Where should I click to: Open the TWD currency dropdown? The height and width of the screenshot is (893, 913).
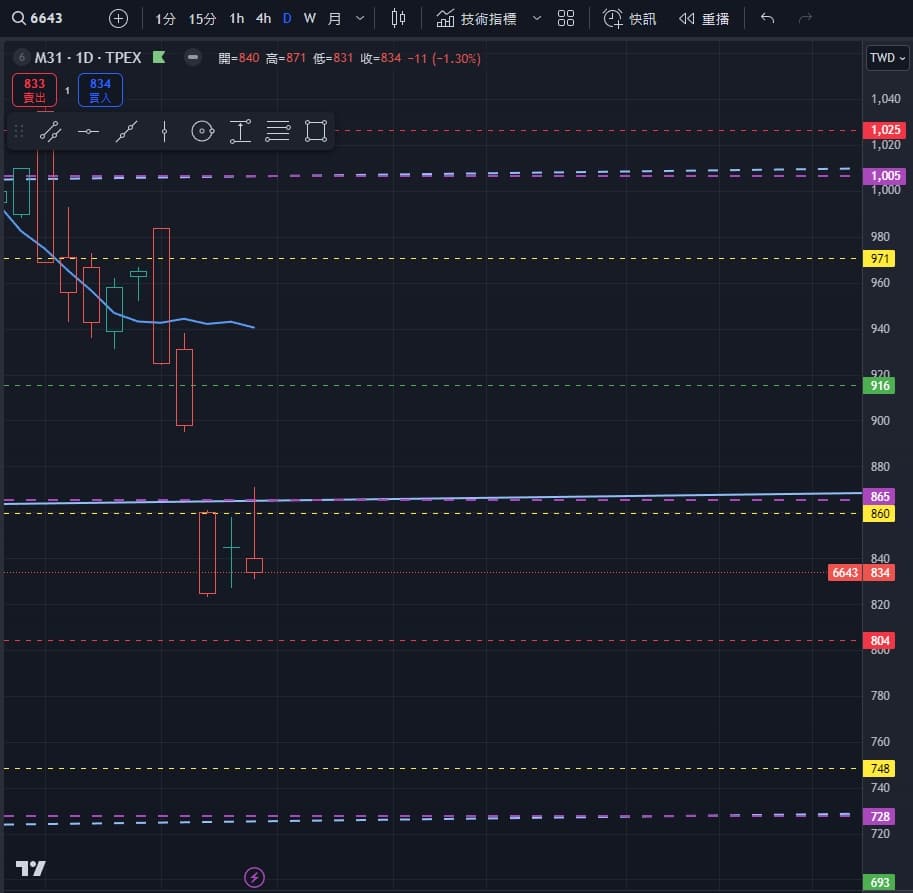[887, 58]
